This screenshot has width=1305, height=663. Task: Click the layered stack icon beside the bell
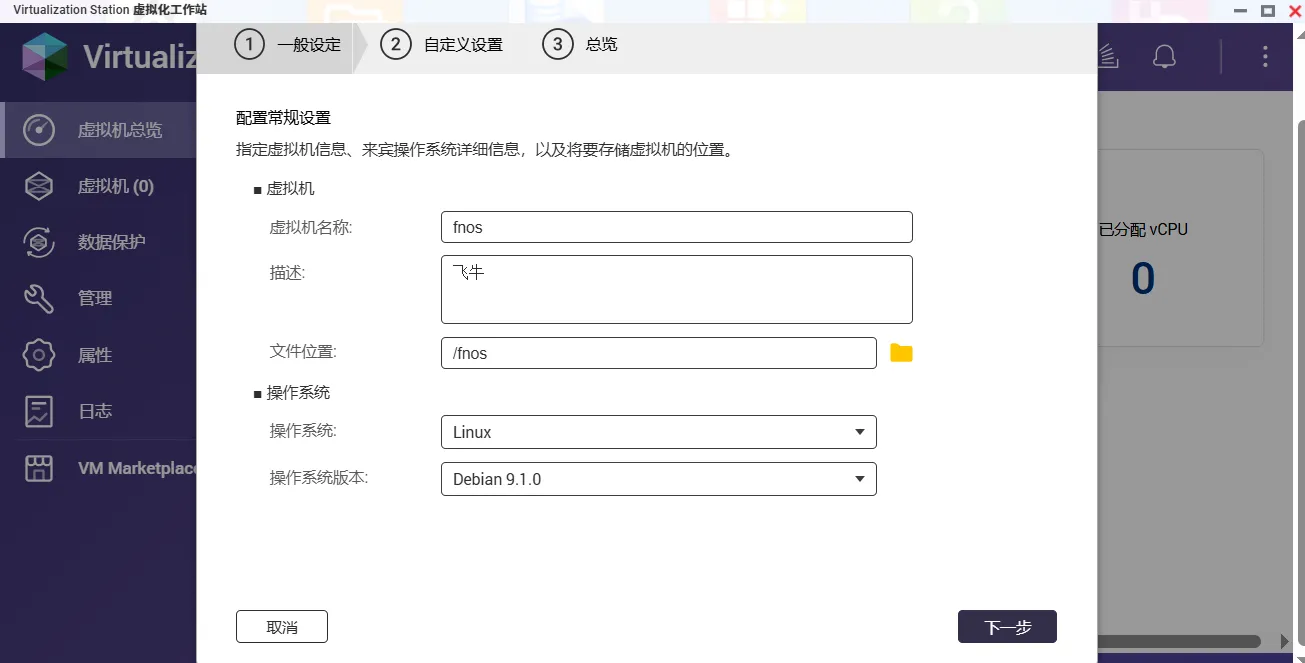point(1109,56)
